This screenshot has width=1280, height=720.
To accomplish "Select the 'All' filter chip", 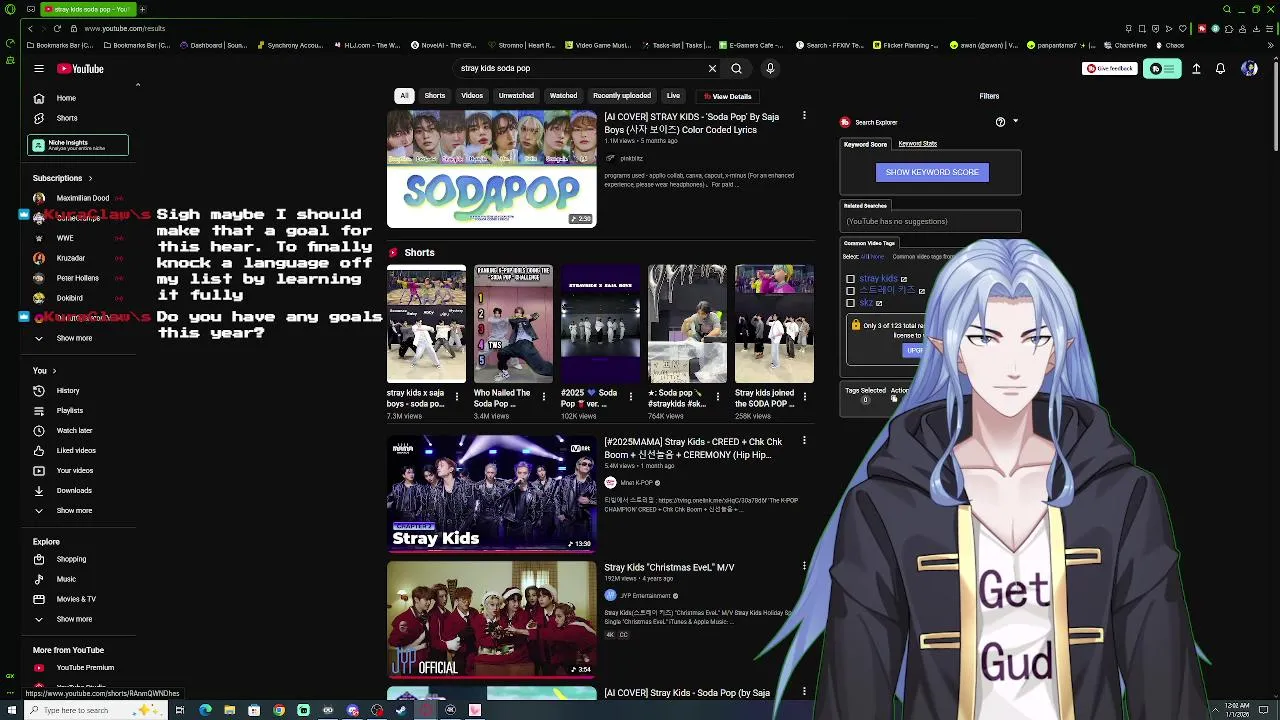I will [x=404, y=96].
